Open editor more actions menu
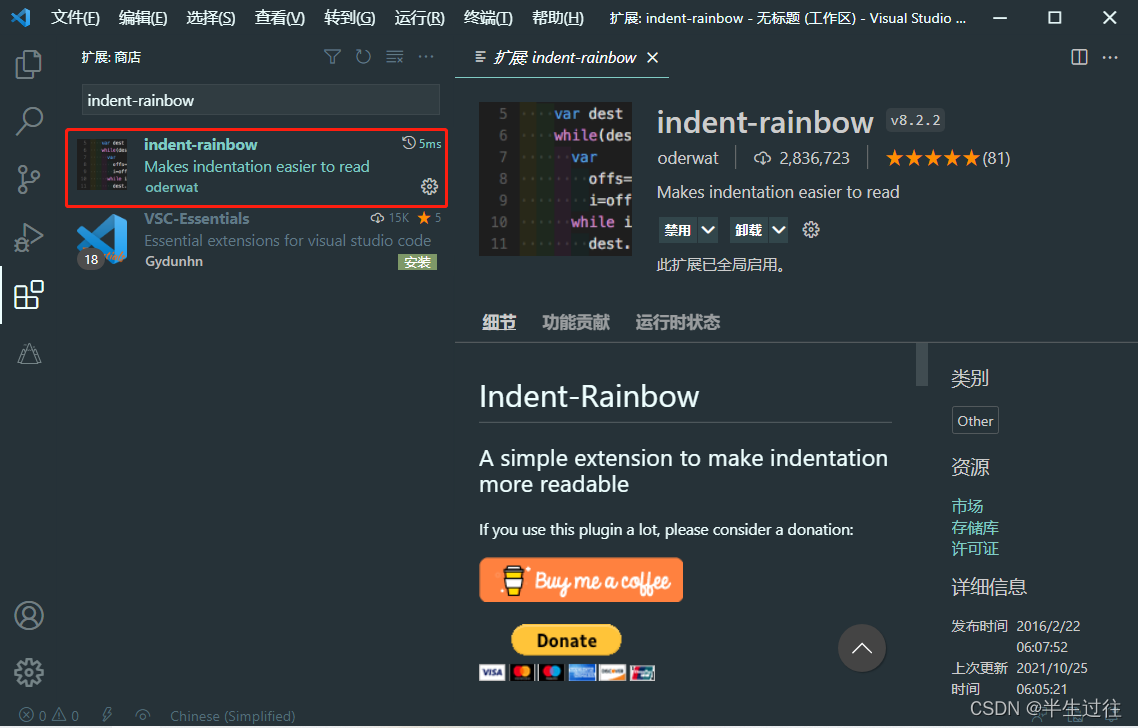Image resolution: width=1138 pixels, height=728 pixels. pos(1110,57)
